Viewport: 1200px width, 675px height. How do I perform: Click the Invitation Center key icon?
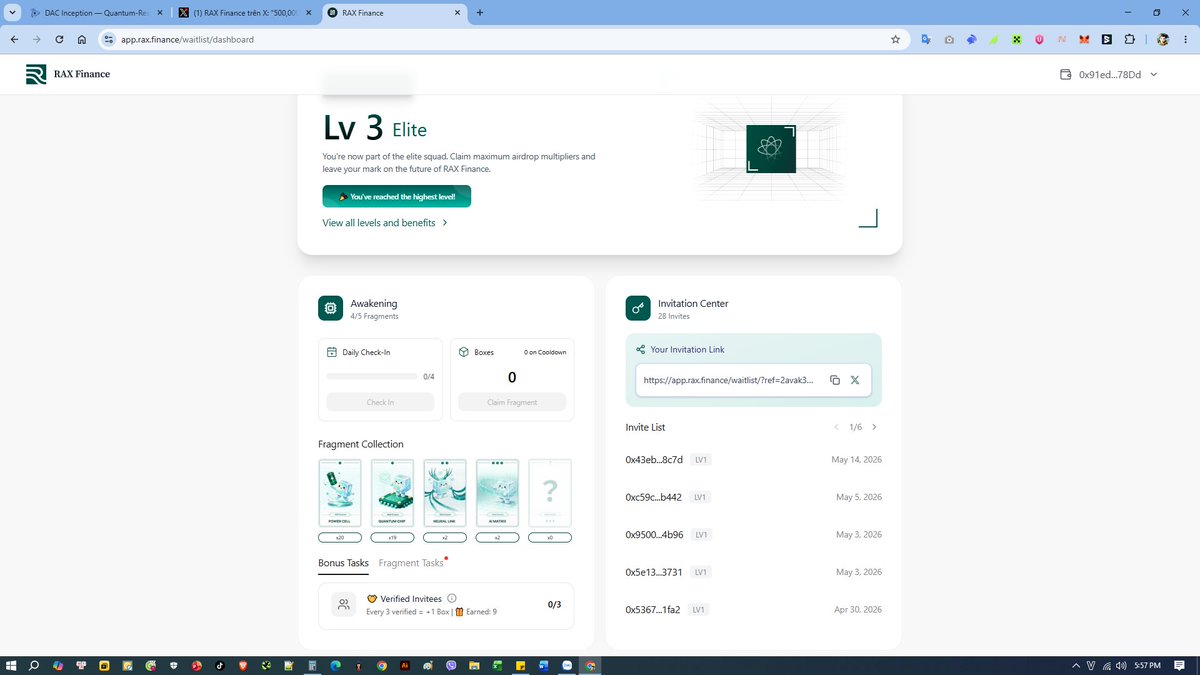[x=638, y=308]
